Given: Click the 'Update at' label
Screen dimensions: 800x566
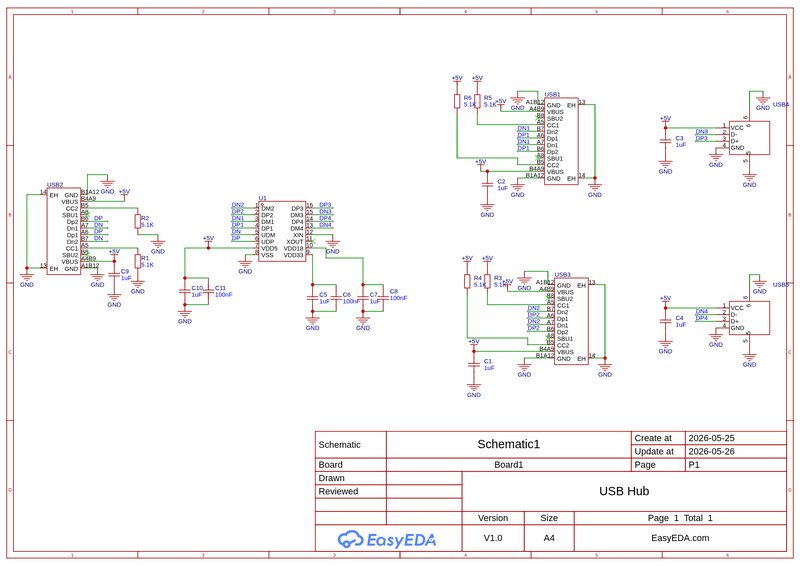Looking at the screenshot, I should click(x=654, y=451).
